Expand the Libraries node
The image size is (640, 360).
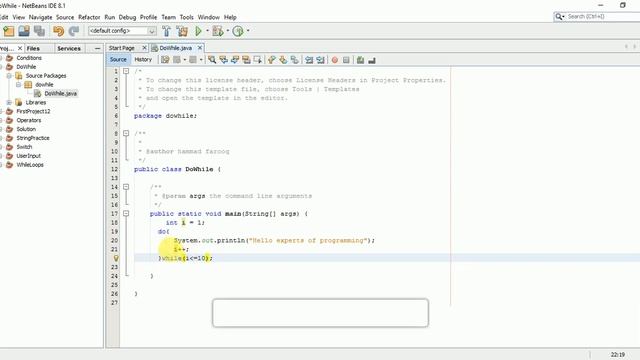click(9, 102)
